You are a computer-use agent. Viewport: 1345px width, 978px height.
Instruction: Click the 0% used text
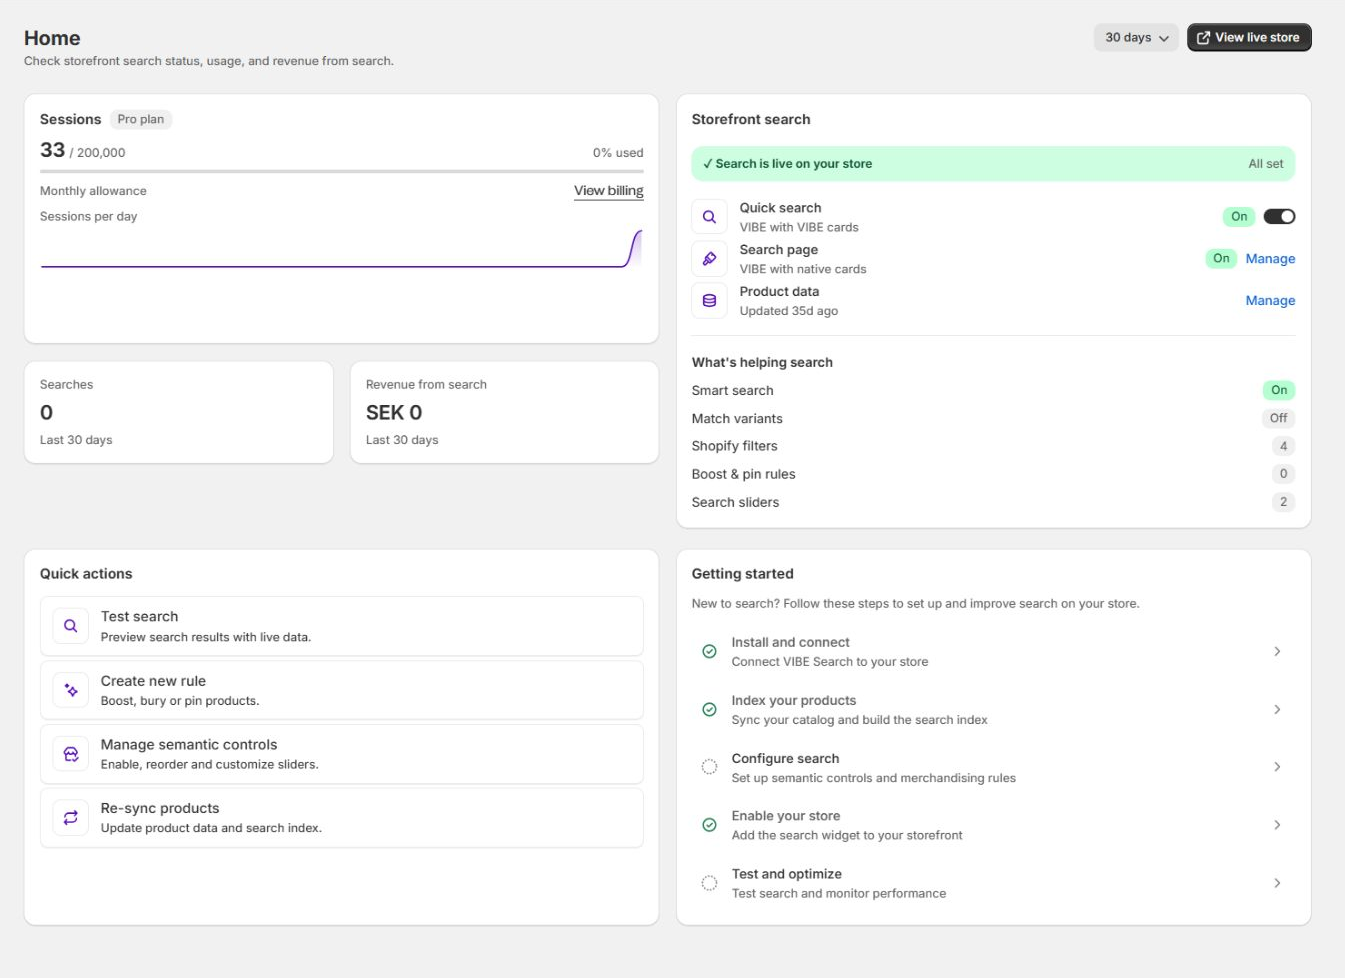click(x=618, y=153)
